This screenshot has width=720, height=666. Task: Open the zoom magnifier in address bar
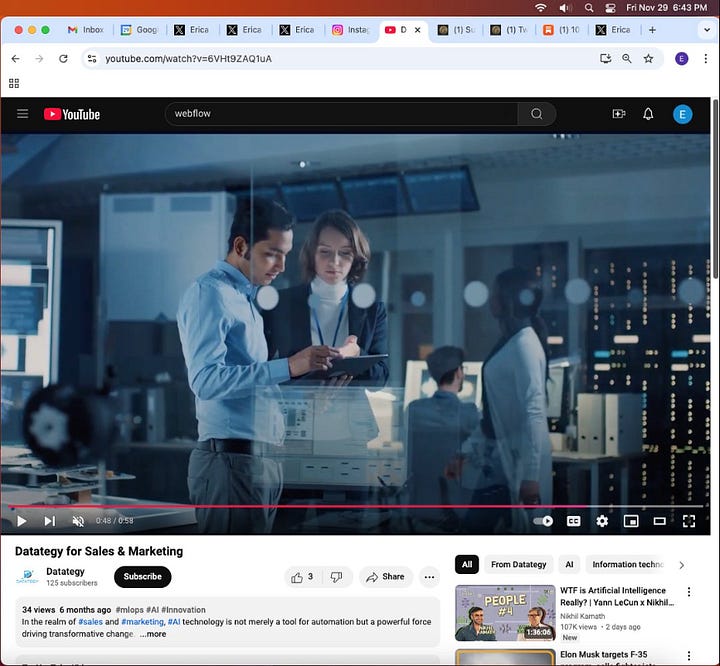(627, 58)
